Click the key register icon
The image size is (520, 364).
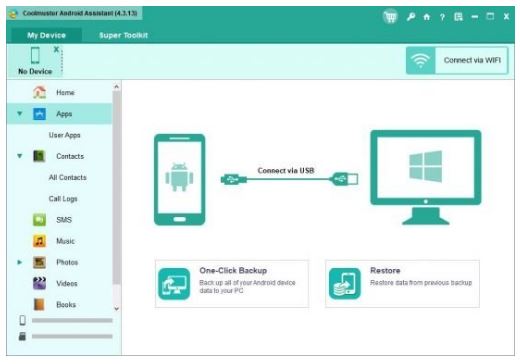tap(411, 17)
